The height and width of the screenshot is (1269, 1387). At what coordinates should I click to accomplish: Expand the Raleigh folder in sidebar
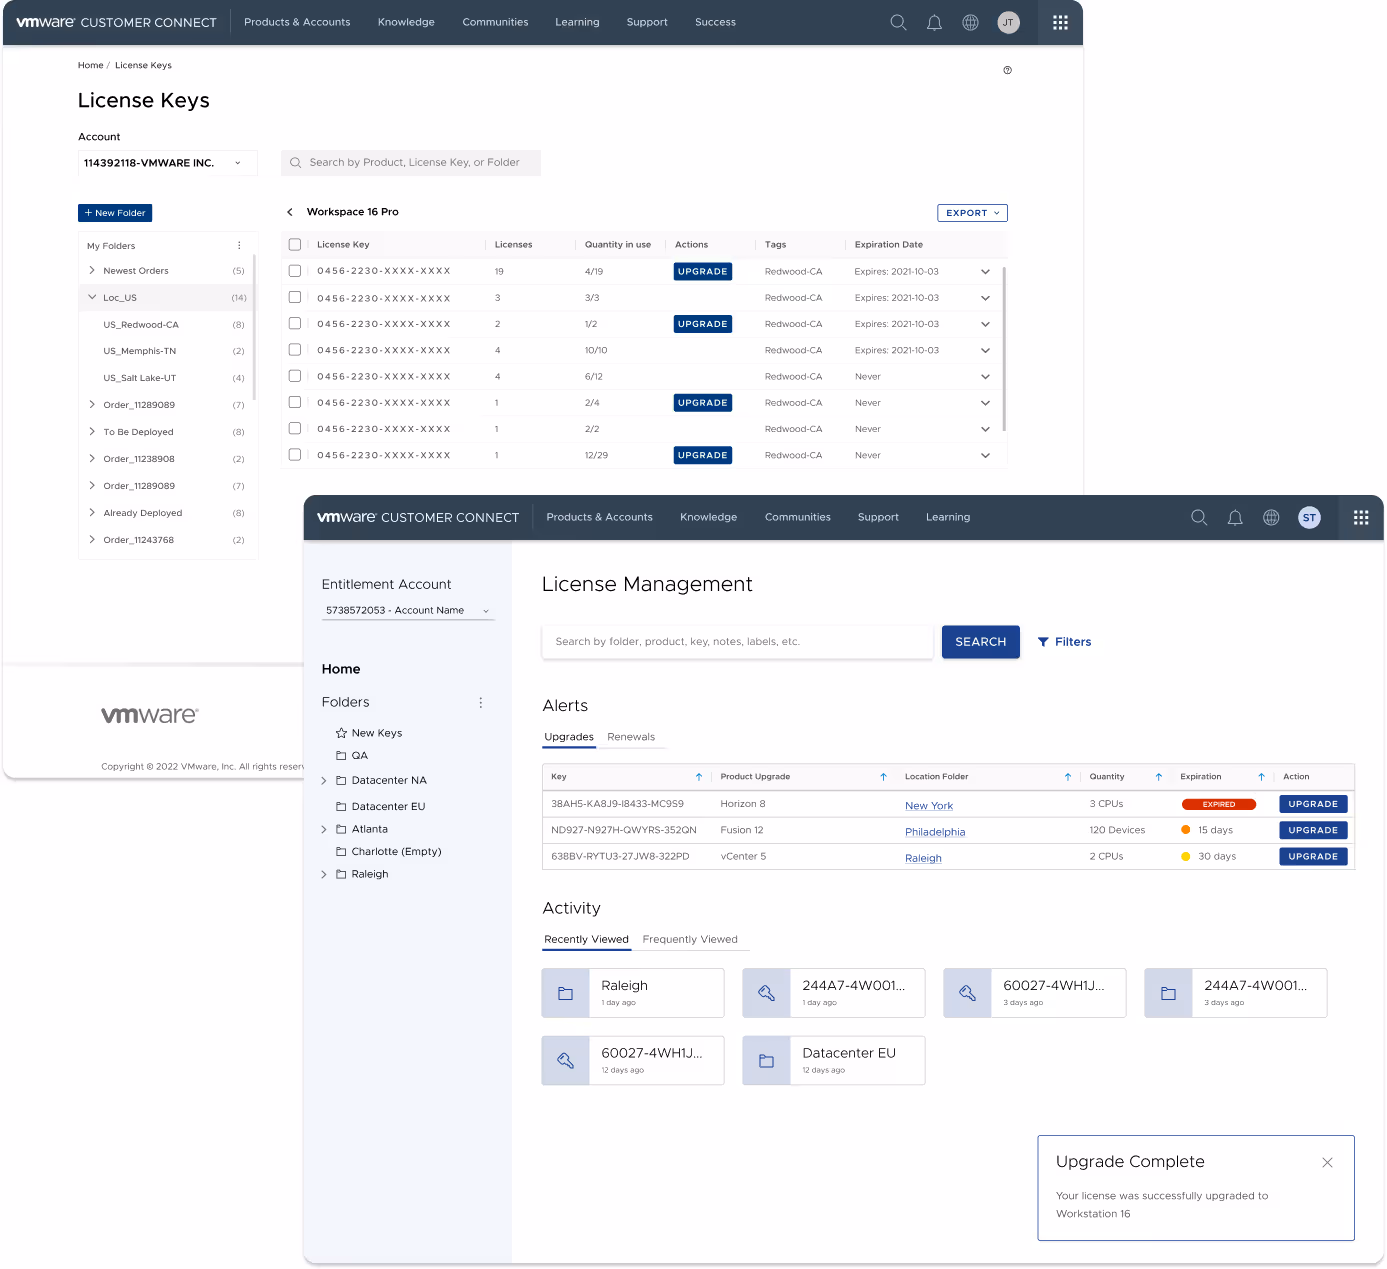coord(324,874)
